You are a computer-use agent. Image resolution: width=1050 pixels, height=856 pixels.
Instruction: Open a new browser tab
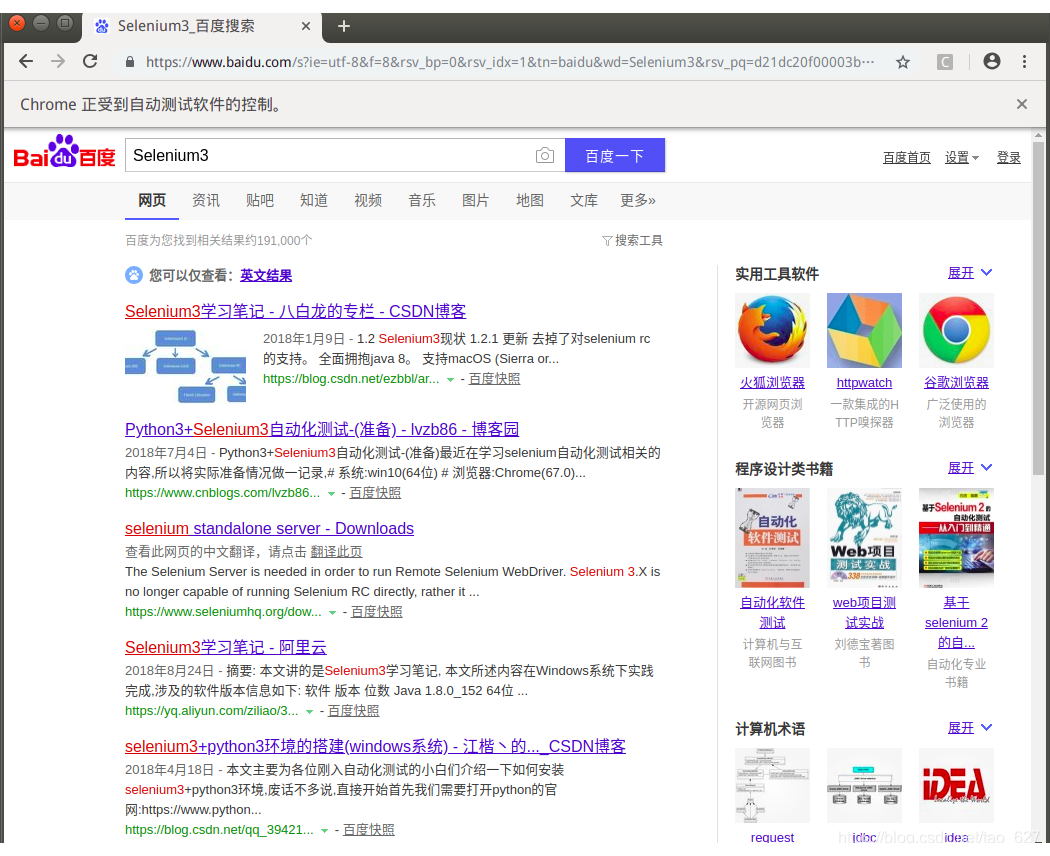coord(344,26)
